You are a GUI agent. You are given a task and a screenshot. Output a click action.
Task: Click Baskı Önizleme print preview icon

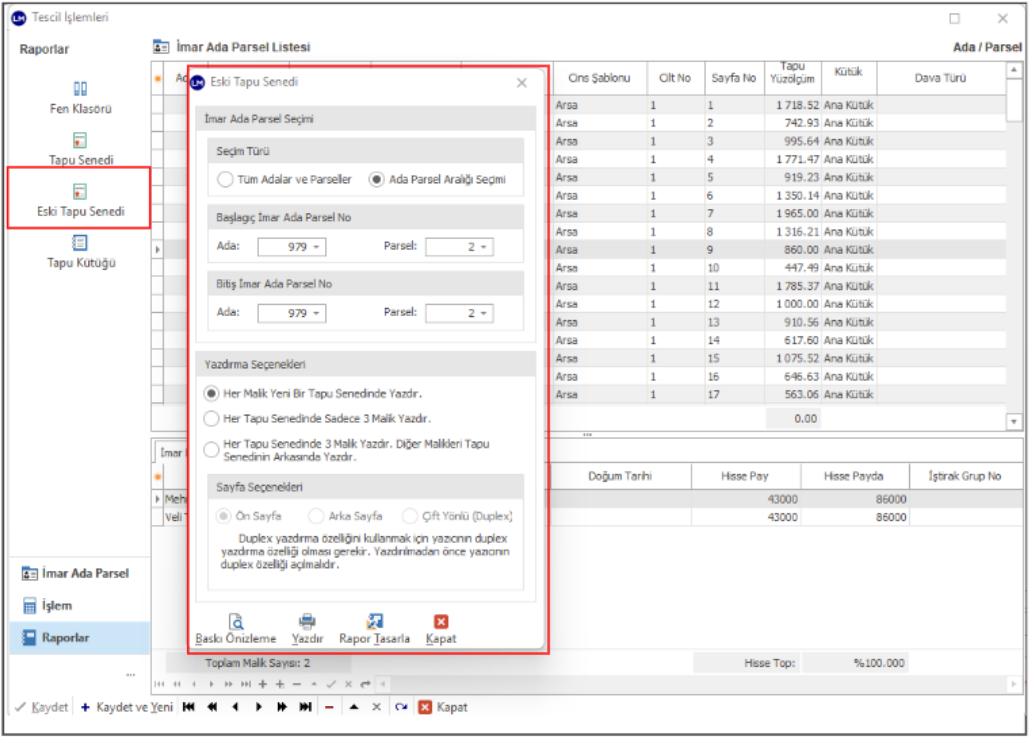pos(236,622)
